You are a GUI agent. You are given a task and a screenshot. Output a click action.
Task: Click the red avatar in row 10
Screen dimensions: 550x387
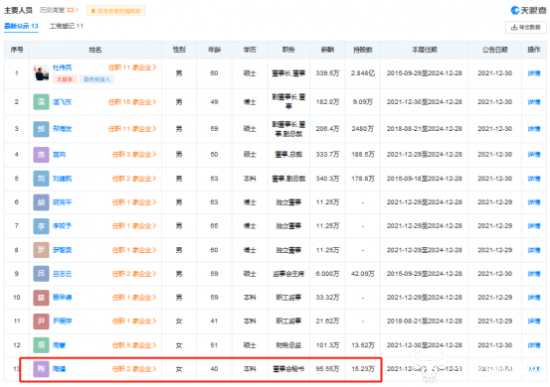41,298
